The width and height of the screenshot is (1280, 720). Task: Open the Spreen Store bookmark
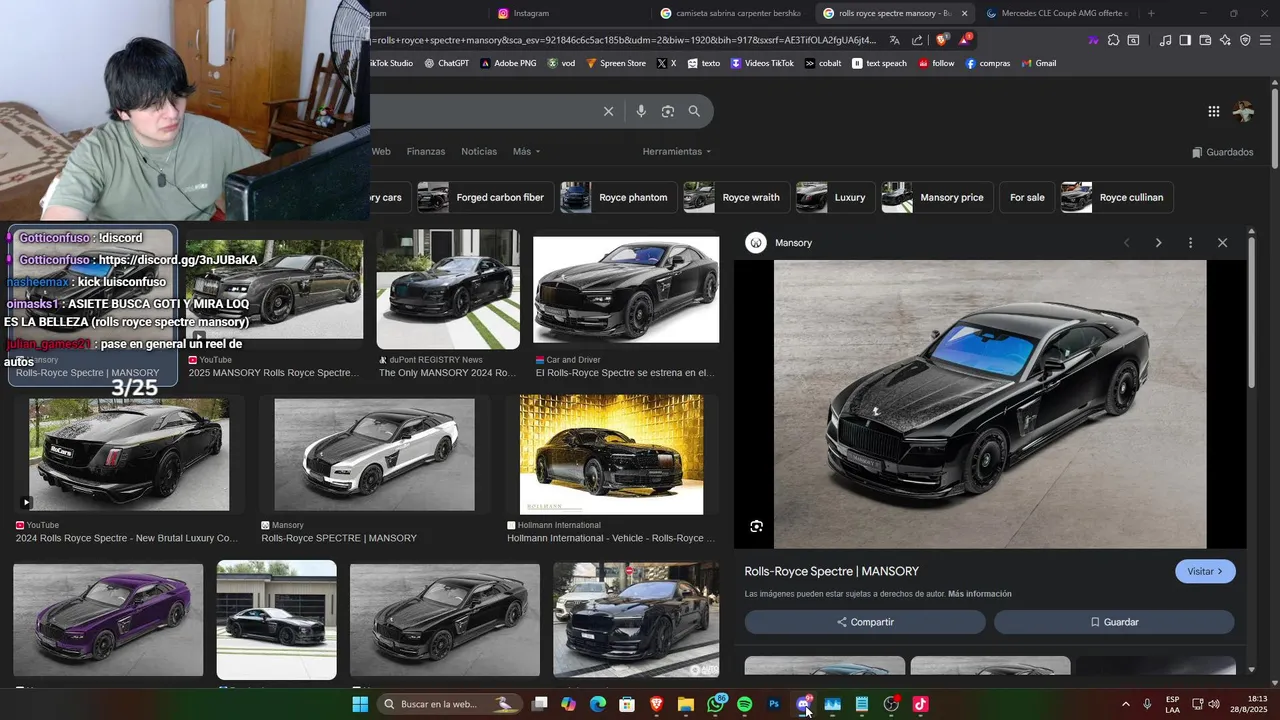tap(616, 63)
